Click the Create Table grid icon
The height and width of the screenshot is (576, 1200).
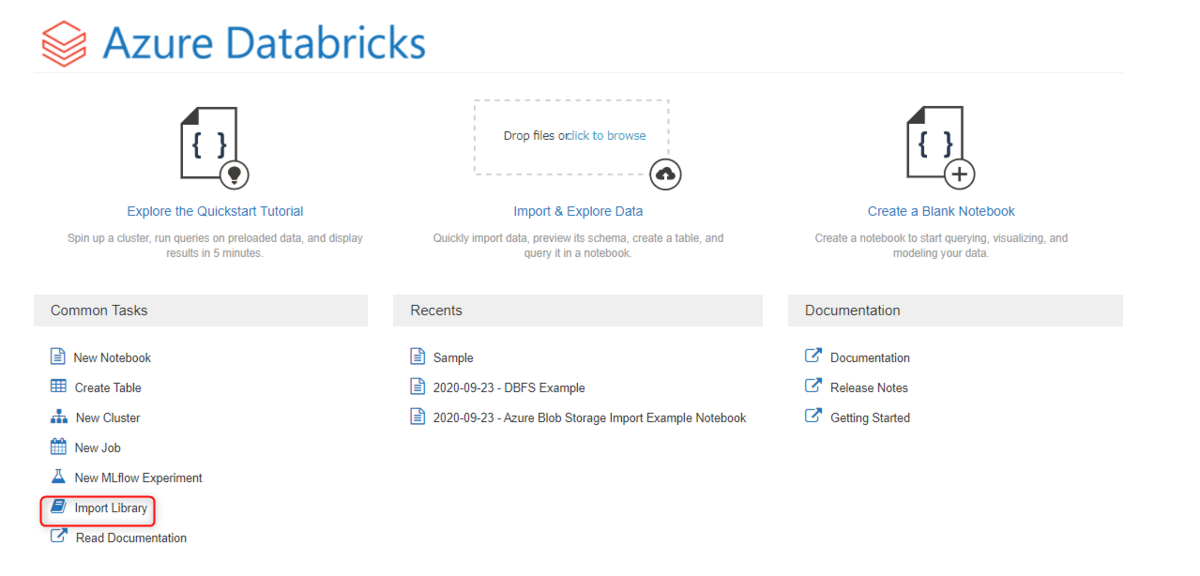pos(59,387)
